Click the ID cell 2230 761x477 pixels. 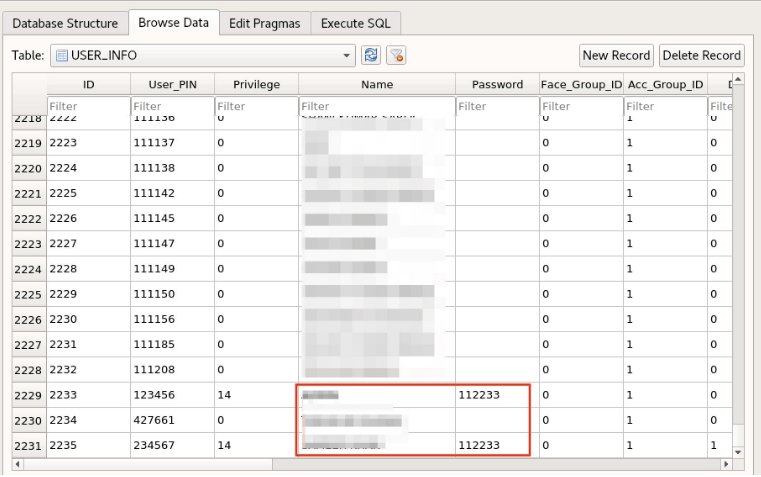click(88, 319)
